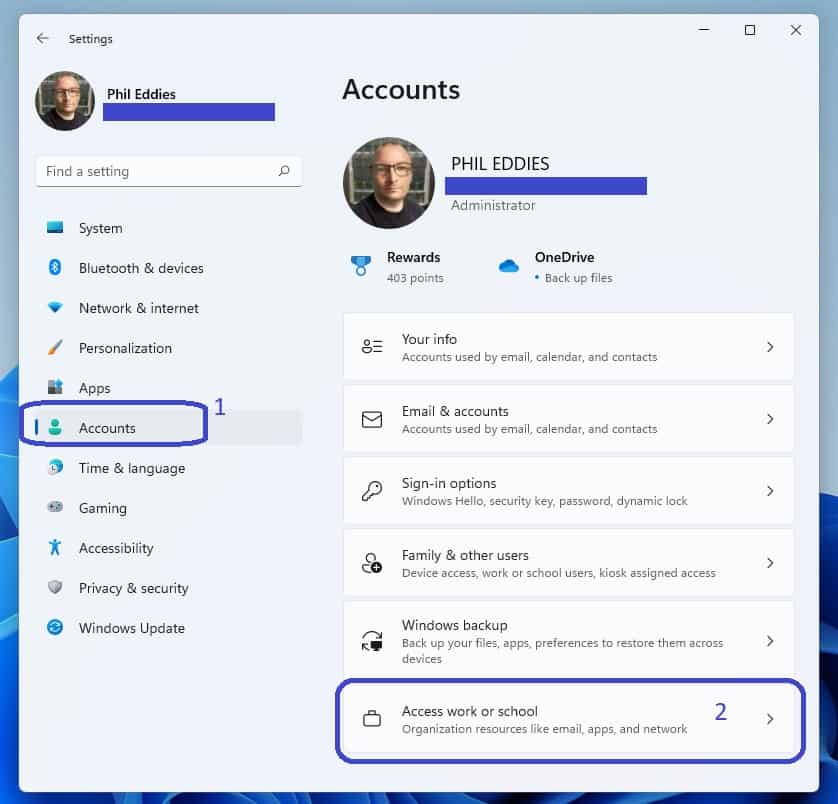Click the Personalization paintbrush icon
Screen dimensions: 838x804
55,347
